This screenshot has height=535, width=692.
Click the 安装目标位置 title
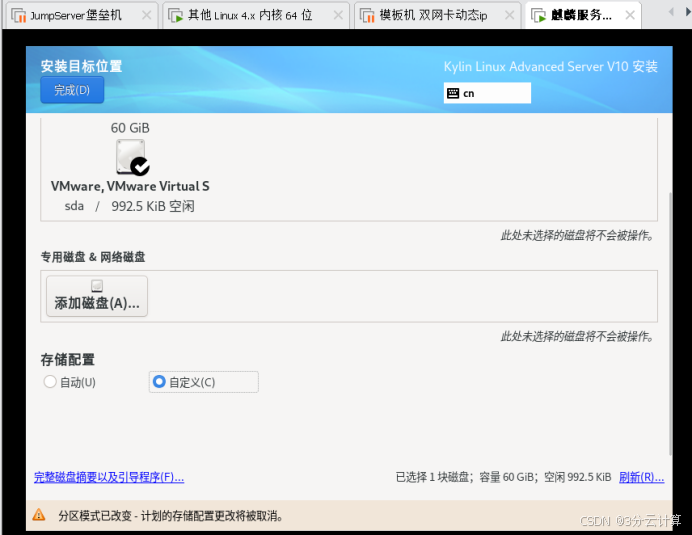(x=81, y=66)
